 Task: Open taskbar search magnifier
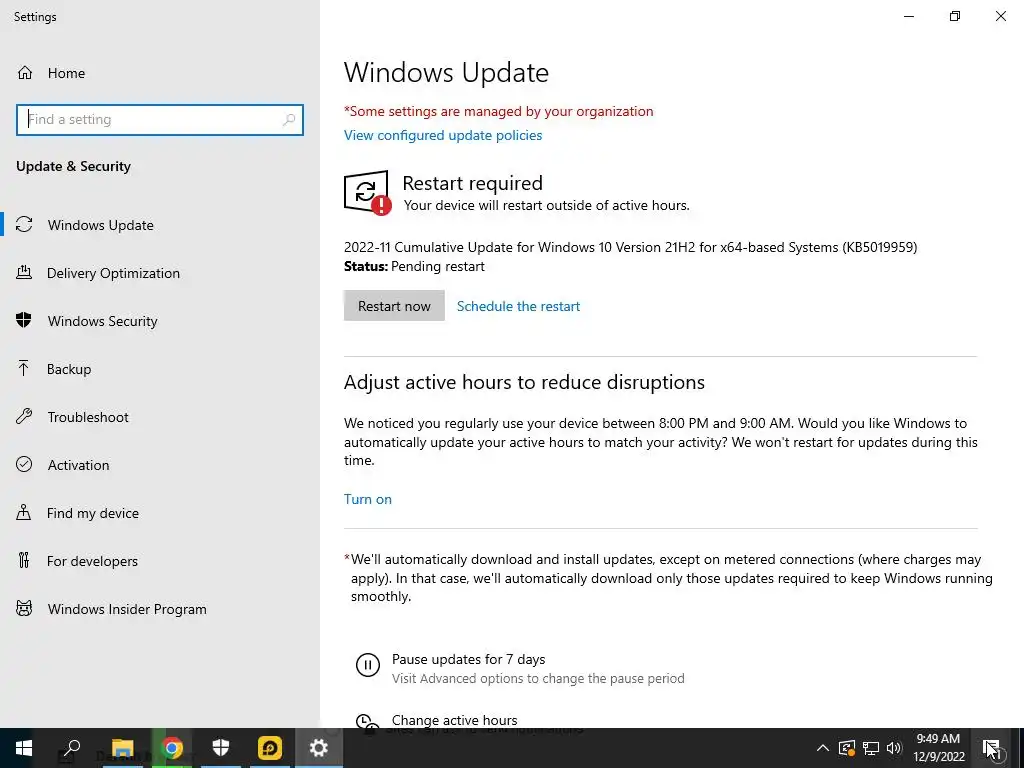72,748
